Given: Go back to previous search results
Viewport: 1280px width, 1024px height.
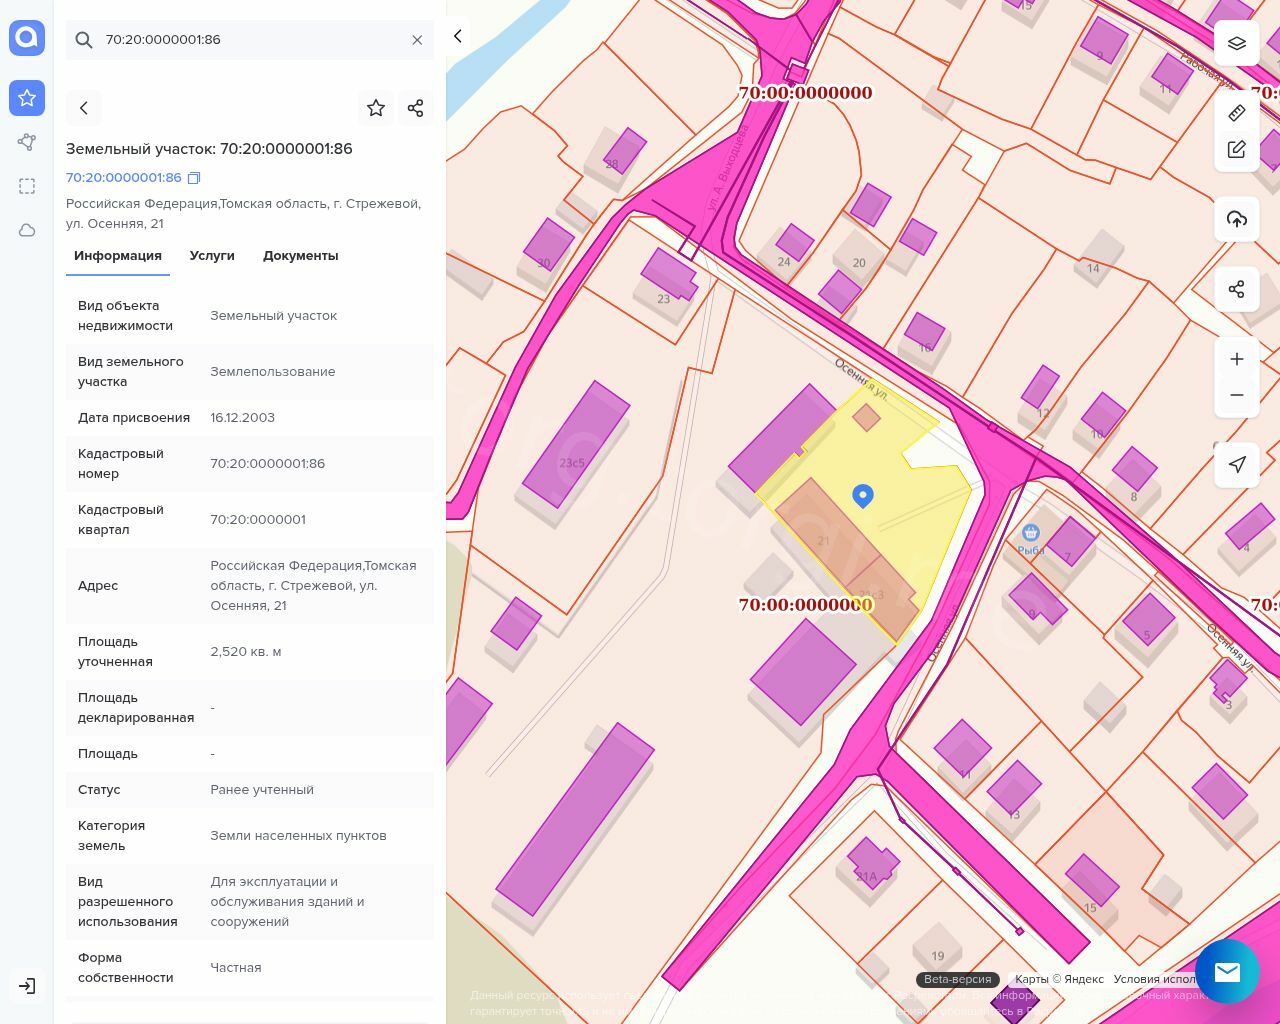Looking at the screenshot, I should (84, 108).
